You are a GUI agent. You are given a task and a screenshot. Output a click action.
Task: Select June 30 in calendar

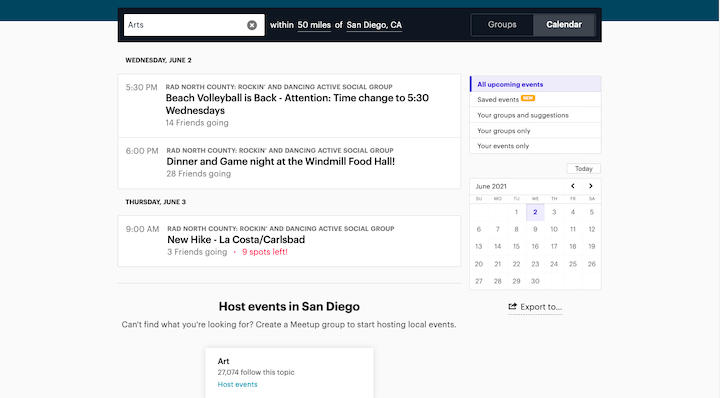pos(535,281)
